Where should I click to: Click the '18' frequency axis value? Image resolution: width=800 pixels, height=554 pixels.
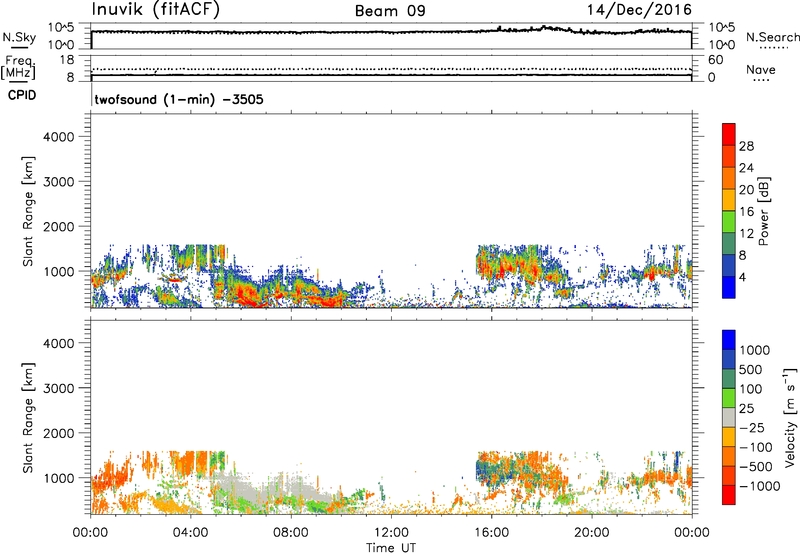pyautogui.click(x=67, y=60)
